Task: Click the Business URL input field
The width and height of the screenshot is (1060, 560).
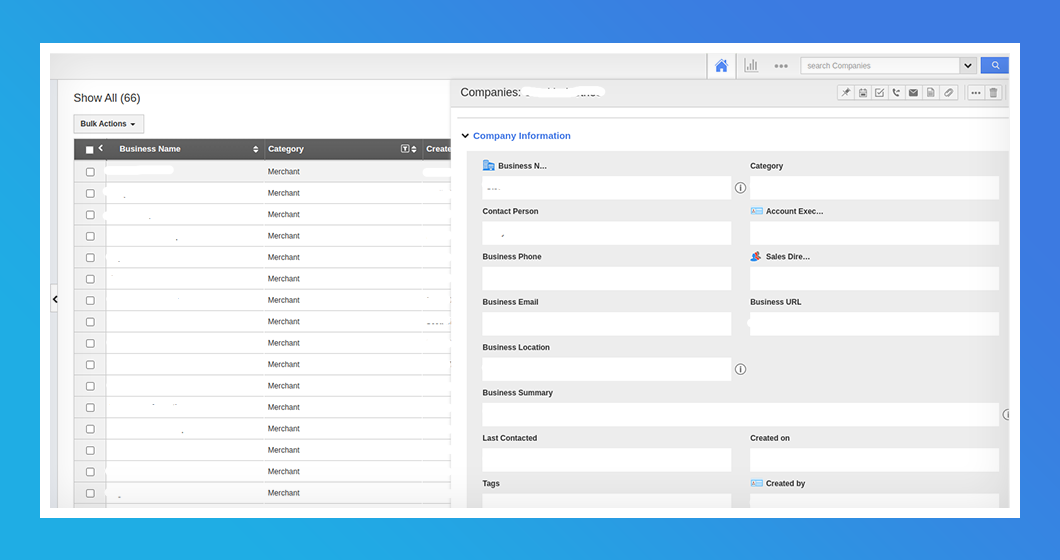Action: 874,324
